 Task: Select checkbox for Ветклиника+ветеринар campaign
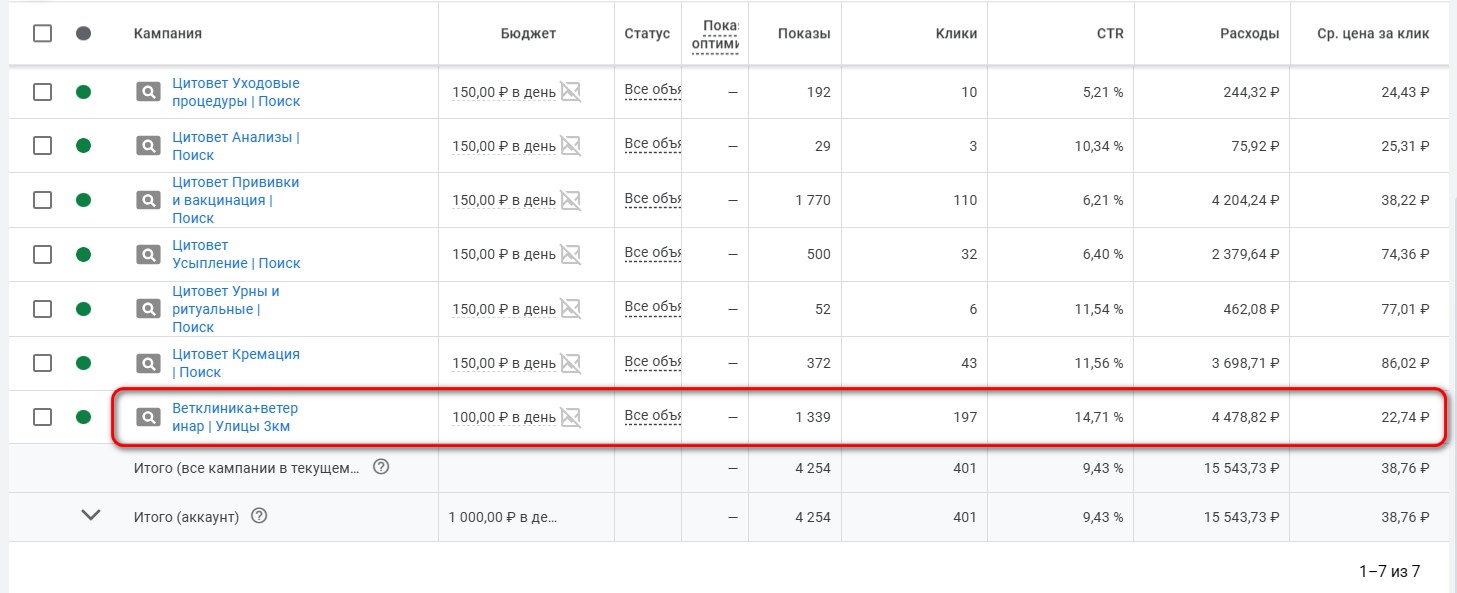pyautogui.click(x=42, y=417)
